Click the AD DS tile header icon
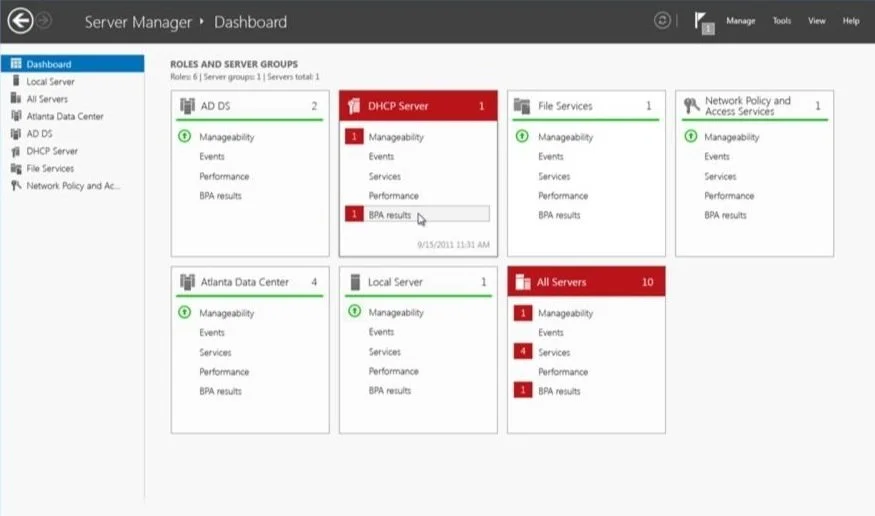The image size is (875, 516). pyautogui.click(x=188, y=105)
